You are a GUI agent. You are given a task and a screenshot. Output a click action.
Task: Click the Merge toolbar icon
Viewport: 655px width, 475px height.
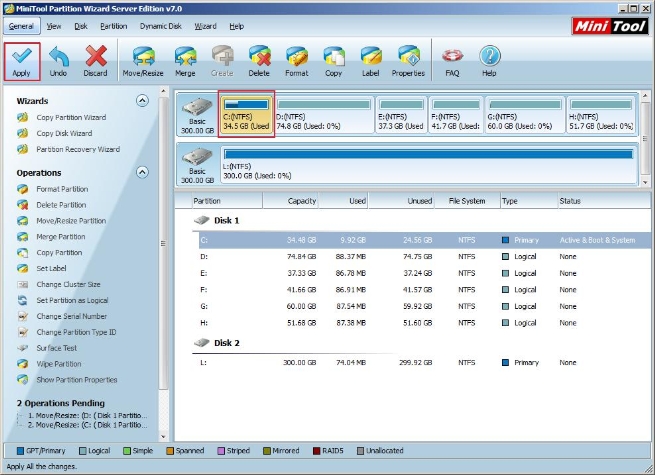tap(185, 61)
